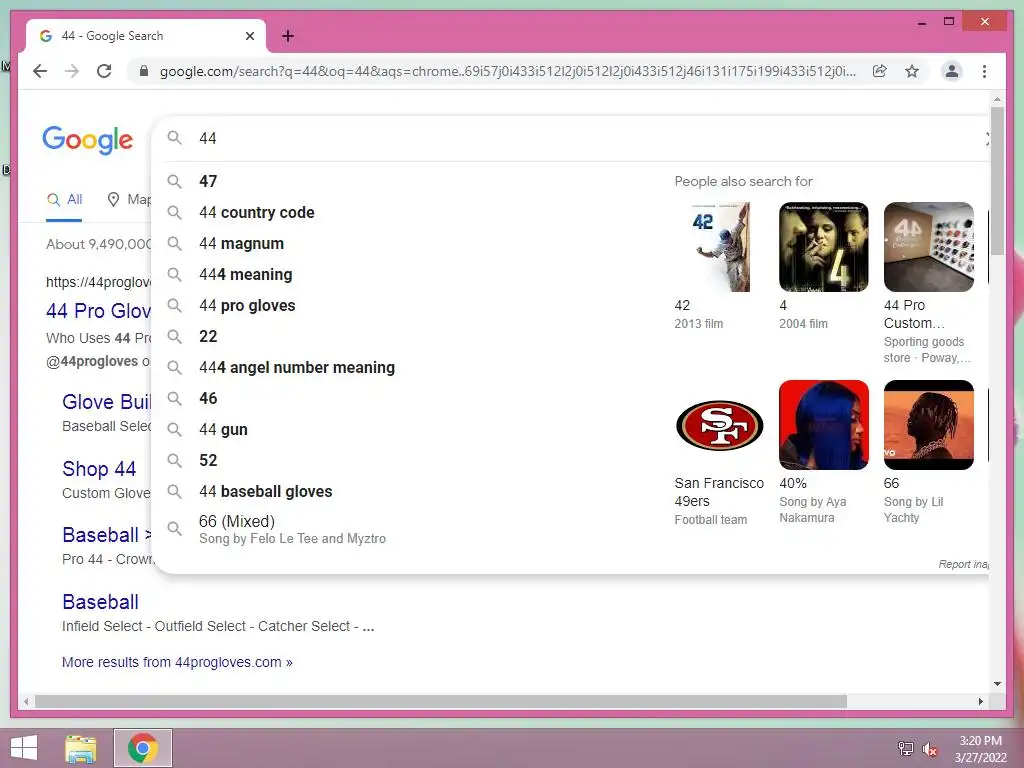Choose suggestion '47'
Viewport: 1024px width, 768px height.
coord(411,181)
